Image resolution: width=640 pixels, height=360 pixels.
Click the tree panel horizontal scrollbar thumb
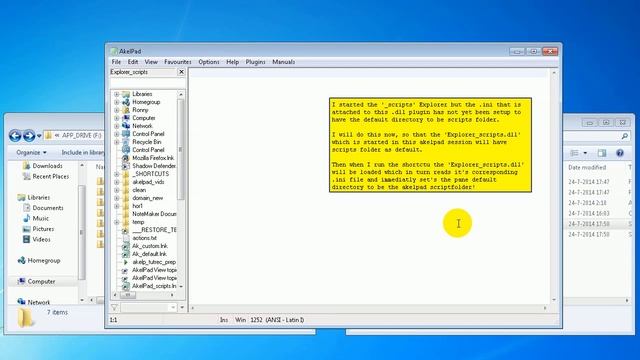pyautogui.click(x=128, y=295)
